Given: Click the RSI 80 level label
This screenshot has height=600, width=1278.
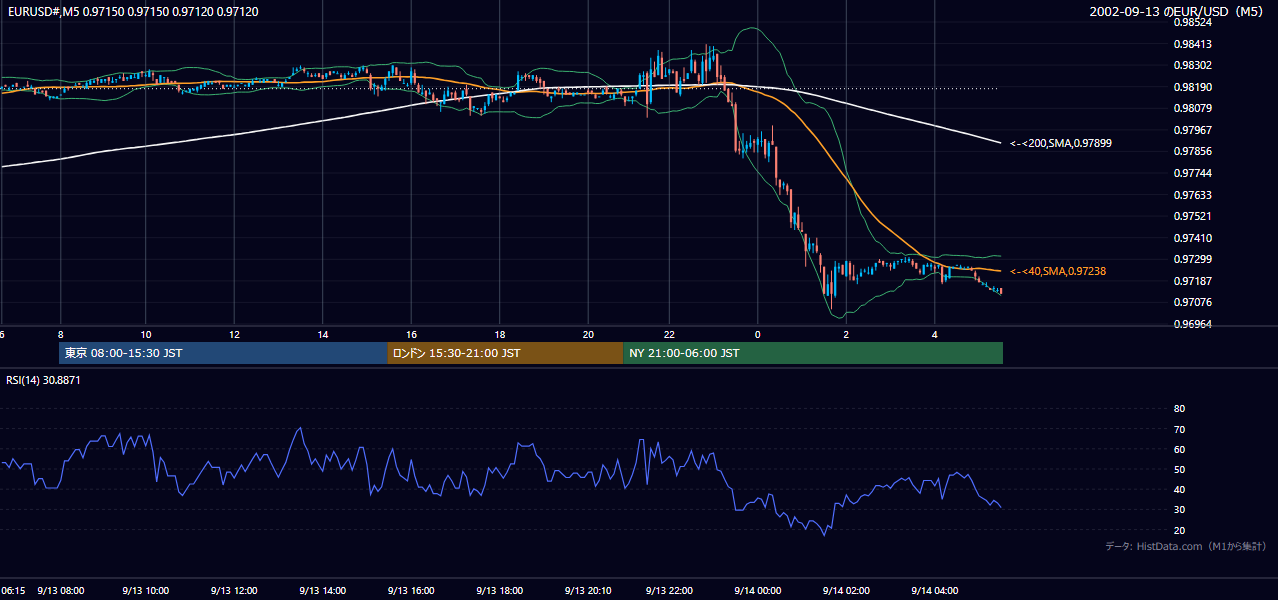Looking at the screenshot, I should (x=1179, y=409).
